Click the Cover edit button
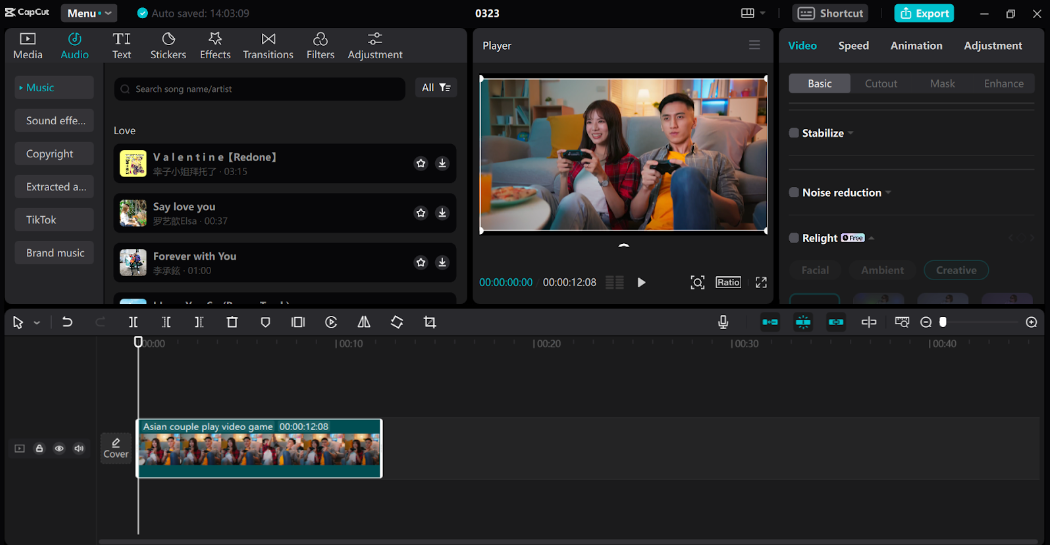This screenshot has width=1050, height=545. 116,448
